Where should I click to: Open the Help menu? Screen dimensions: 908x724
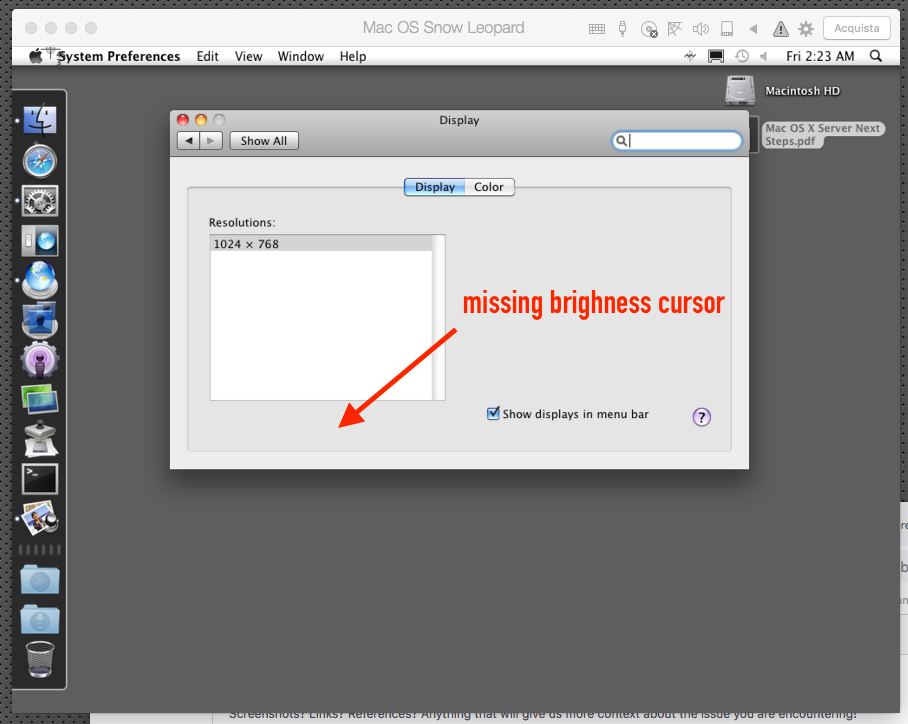click(353, 56)
